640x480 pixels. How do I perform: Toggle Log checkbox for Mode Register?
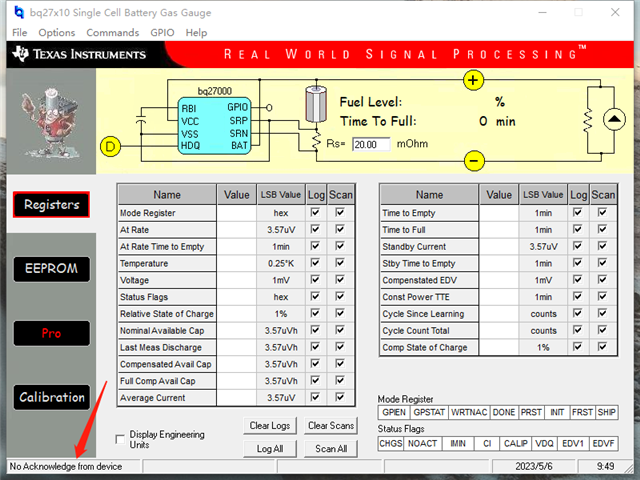tap(315, 212)
